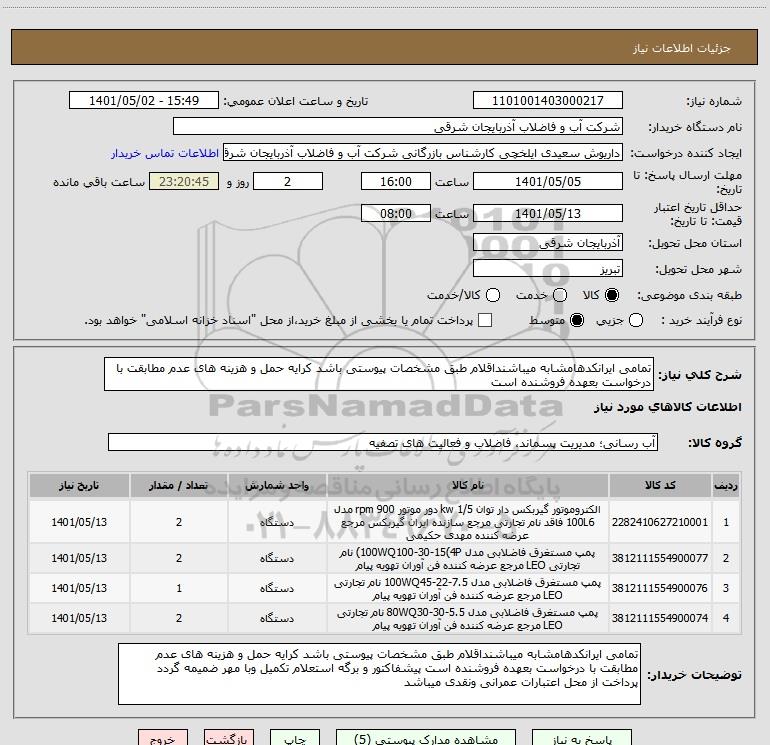Click the 08:00 validity time field

(396, 213)
